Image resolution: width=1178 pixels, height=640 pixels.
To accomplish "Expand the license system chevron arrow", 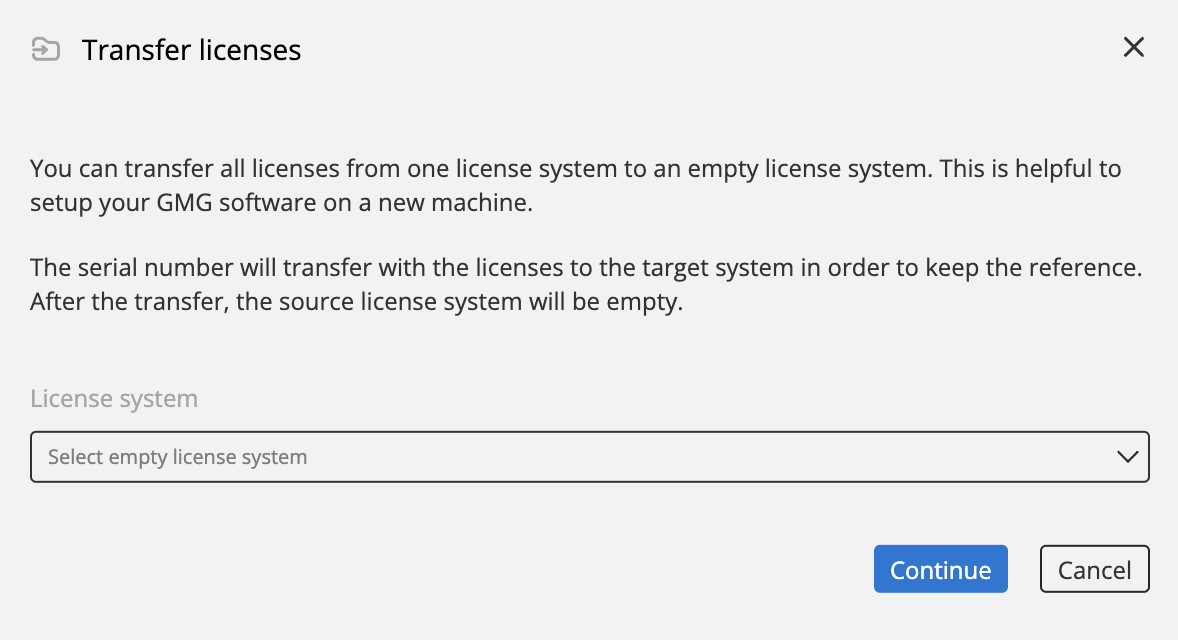I will click(x=1127, y=457).
